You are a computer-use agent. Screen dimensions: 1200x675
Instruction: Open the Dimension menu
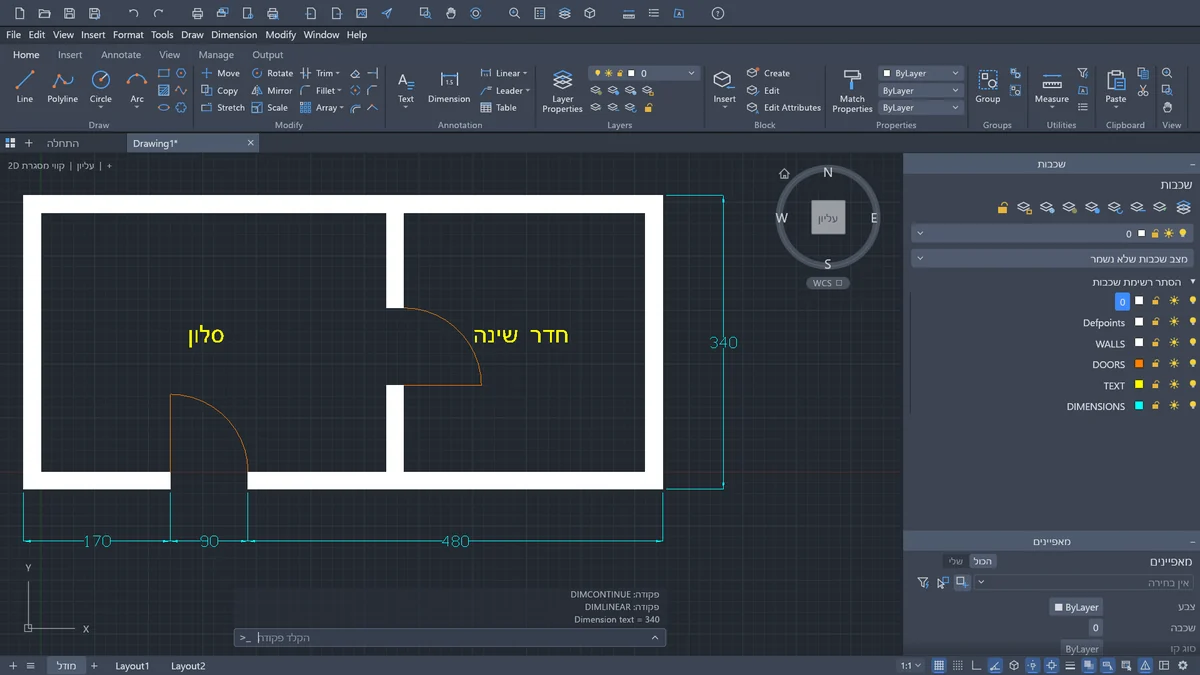point(234,34)
